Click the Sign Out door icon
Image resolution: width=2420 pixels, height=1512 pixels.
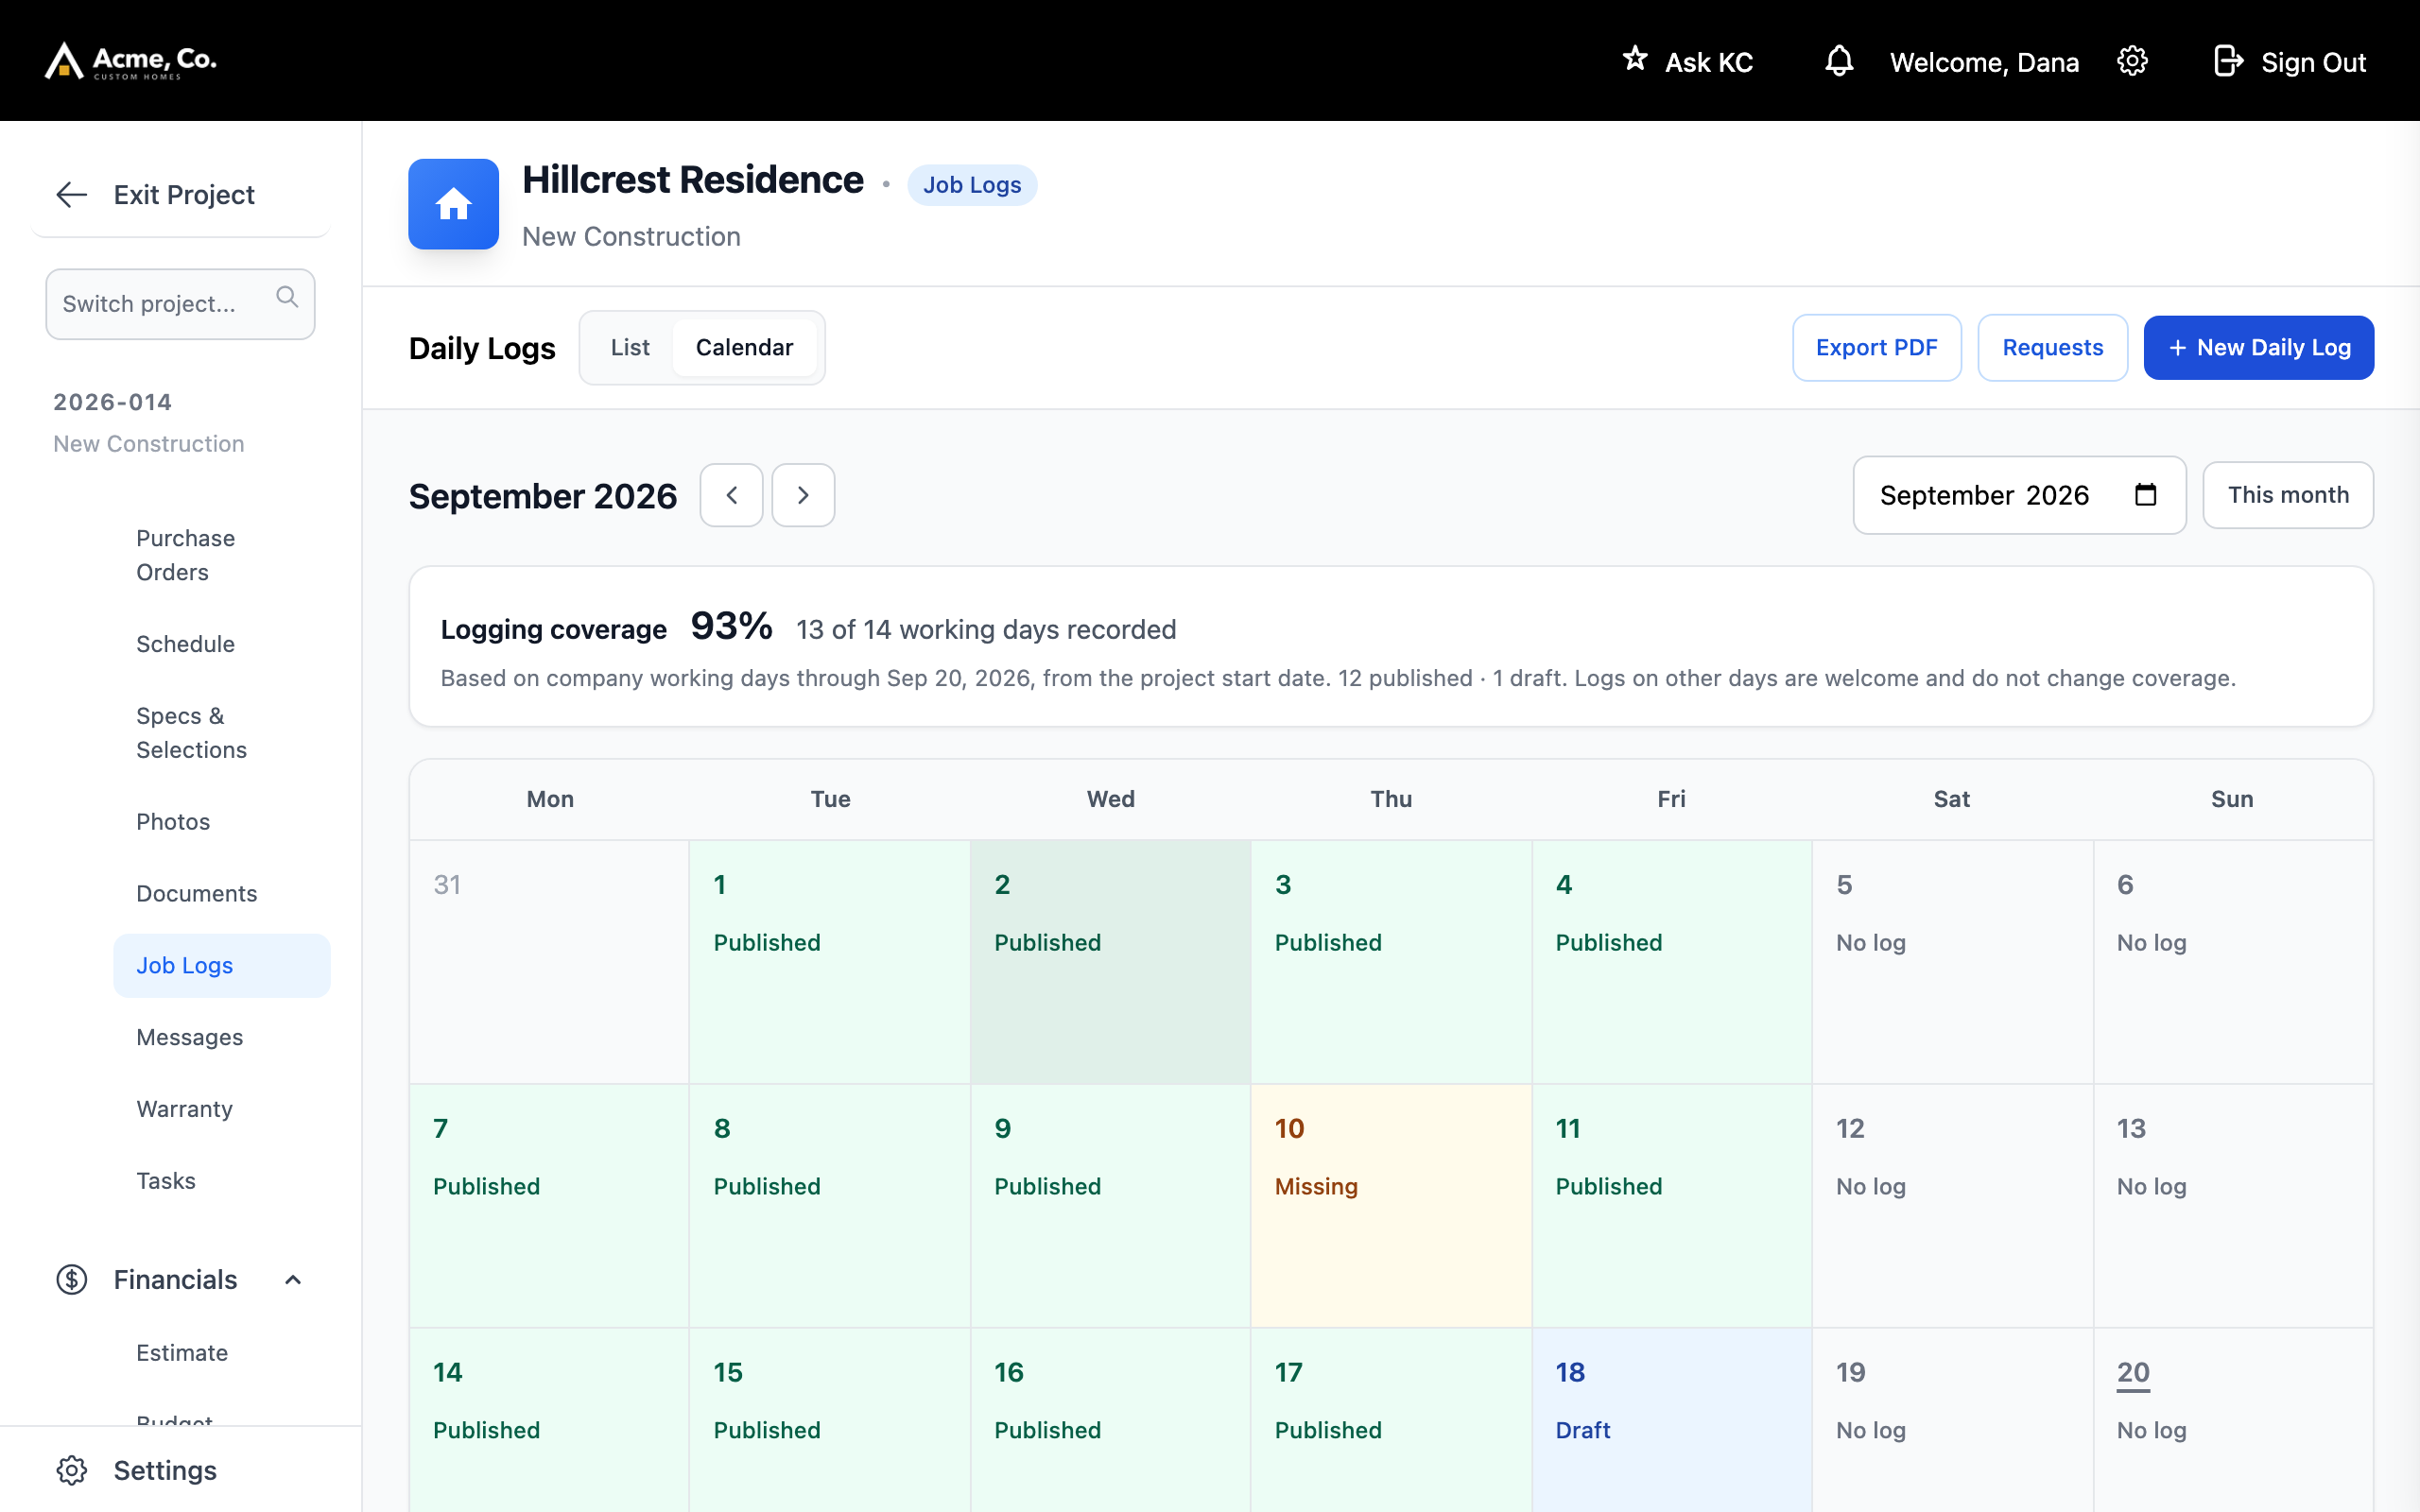click(x=2228, y=61)
